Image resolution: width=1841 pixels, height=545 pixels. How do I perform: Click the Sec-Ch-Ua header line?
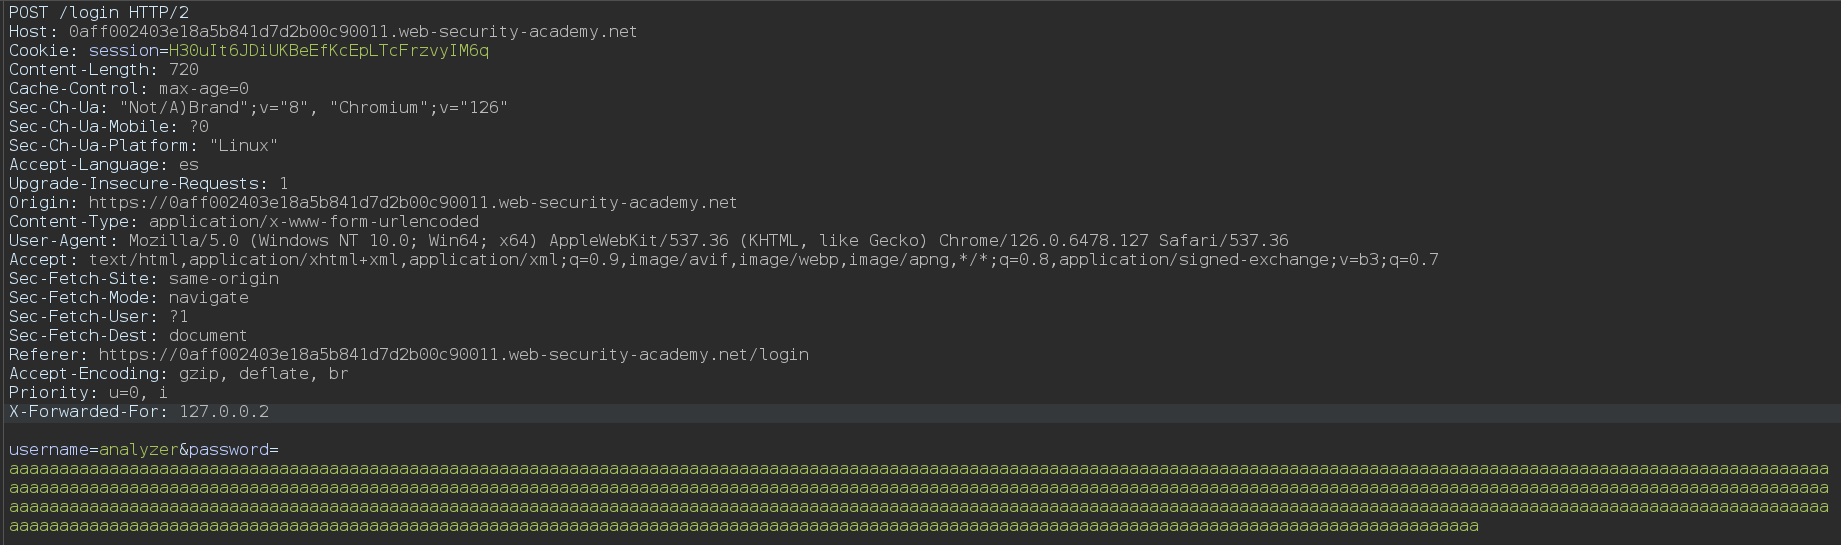point(258,107)
